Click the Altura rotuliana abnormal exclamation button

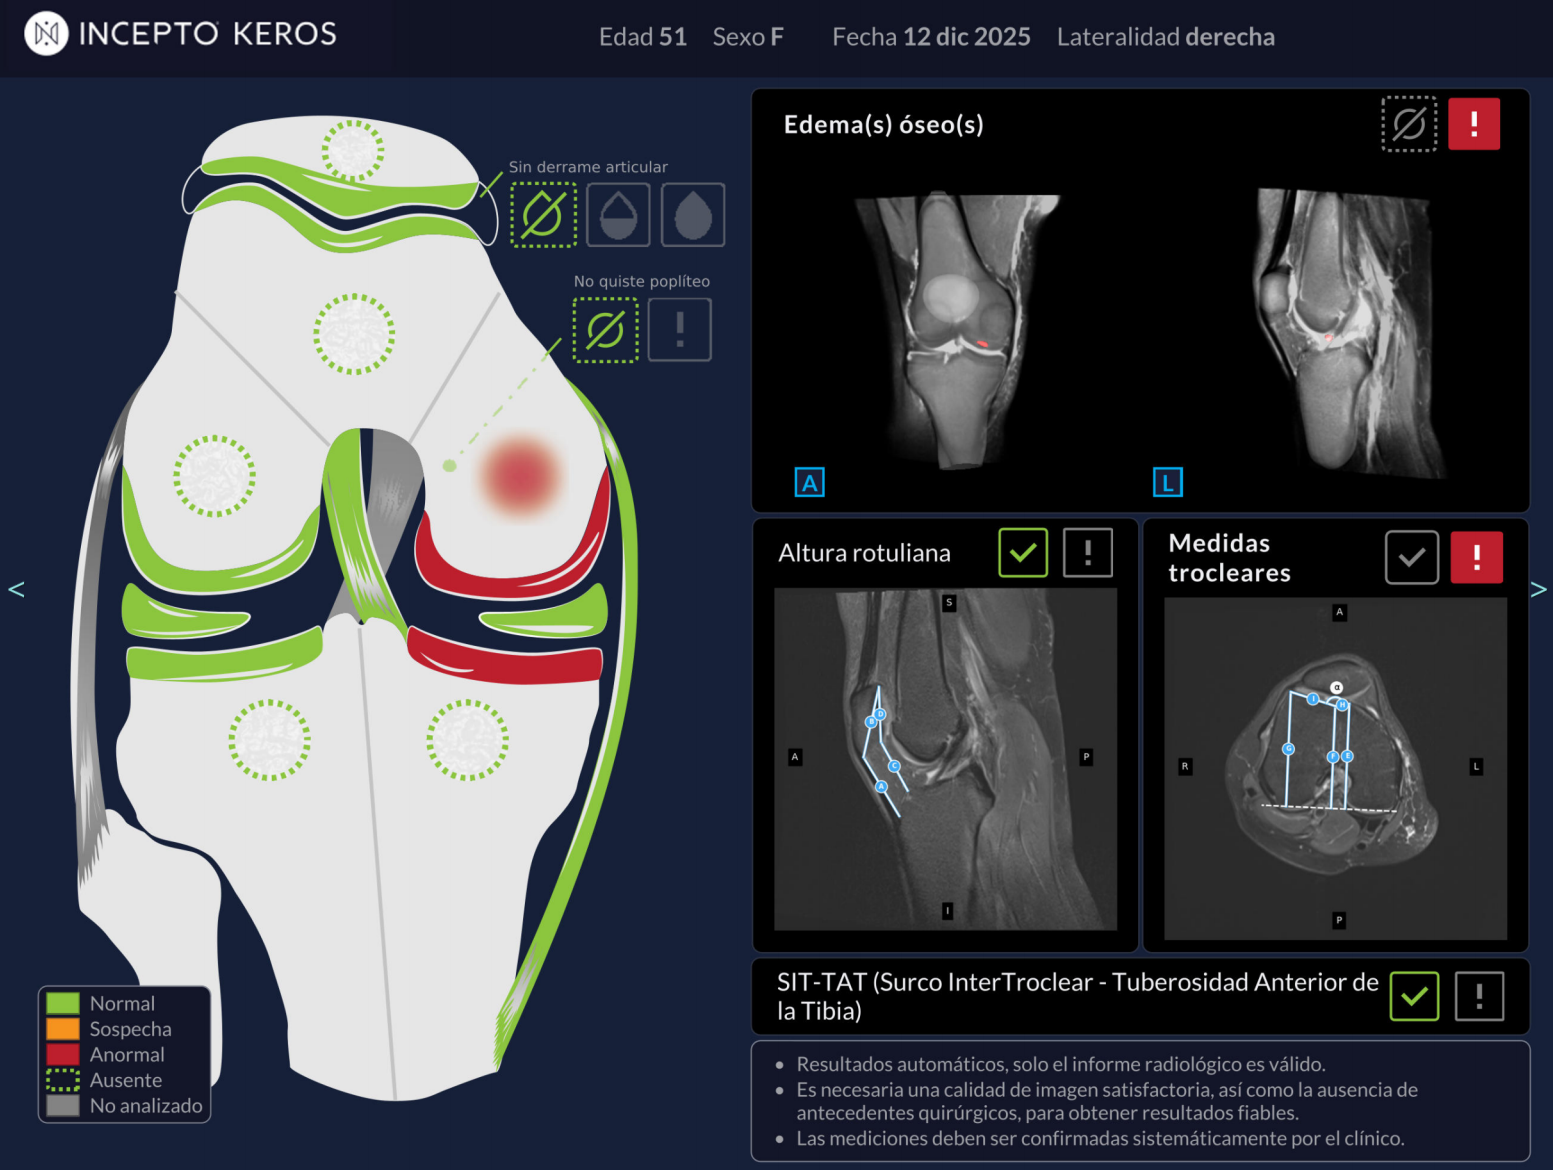pos(1088,553)
